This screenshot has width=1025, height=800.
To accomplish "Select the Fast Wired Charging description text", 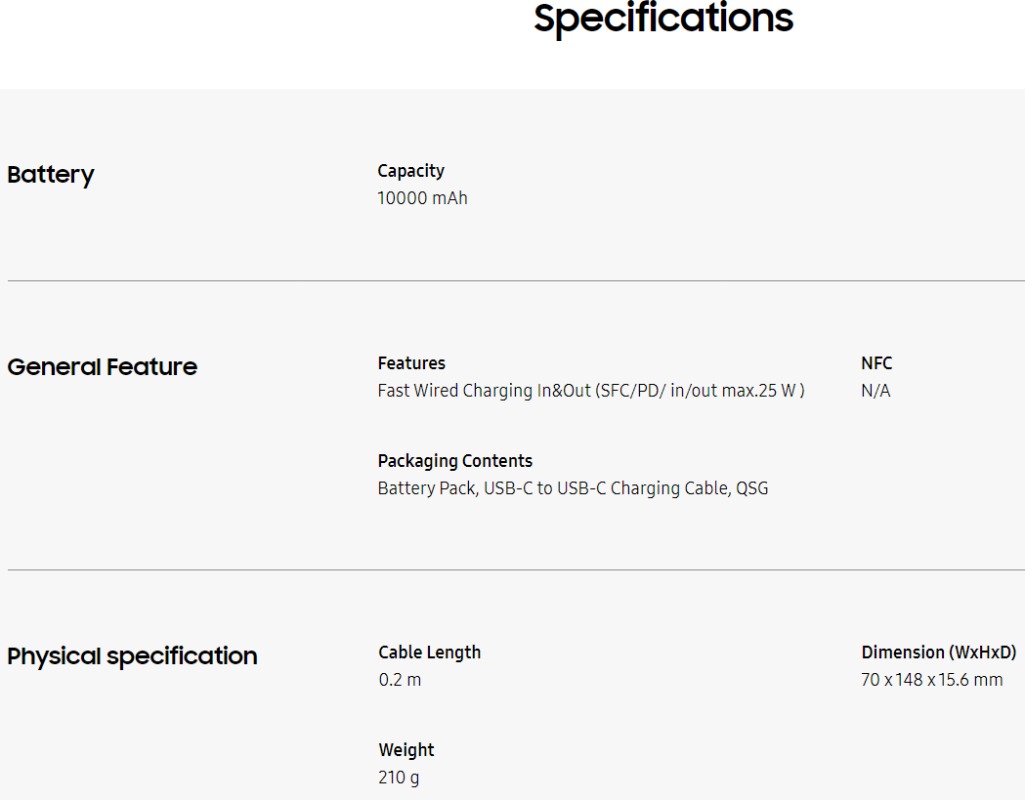I will point(593,391).
